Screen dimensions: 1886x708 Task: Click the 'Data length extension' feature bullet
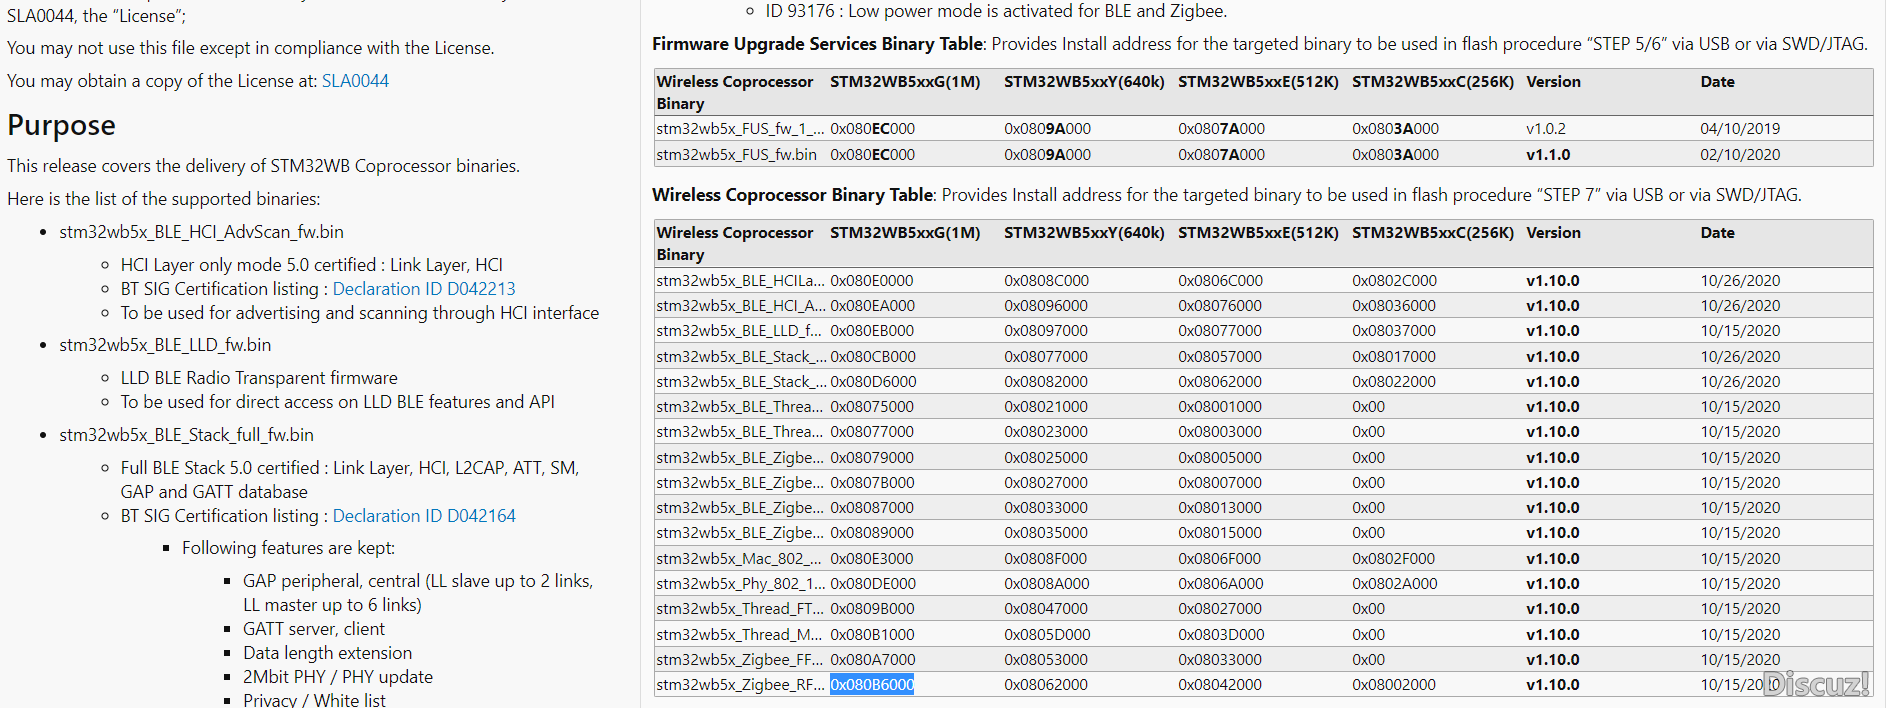pos(327,653)
